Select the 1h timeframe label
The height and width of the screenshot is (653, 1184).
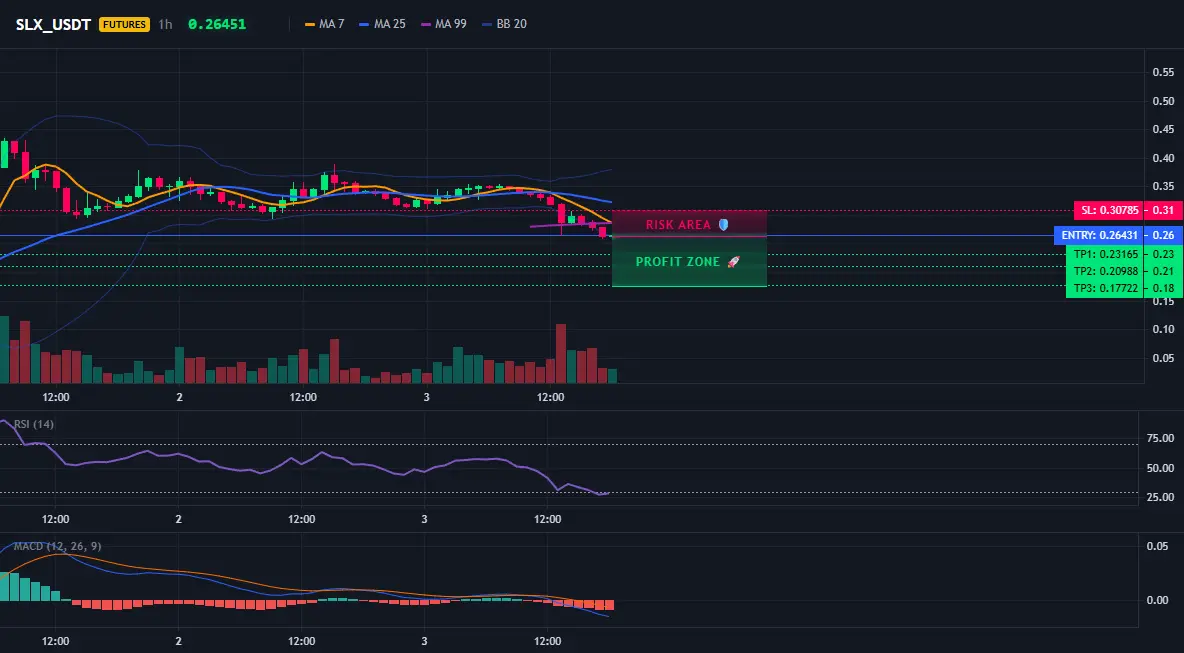coord(165,24)
